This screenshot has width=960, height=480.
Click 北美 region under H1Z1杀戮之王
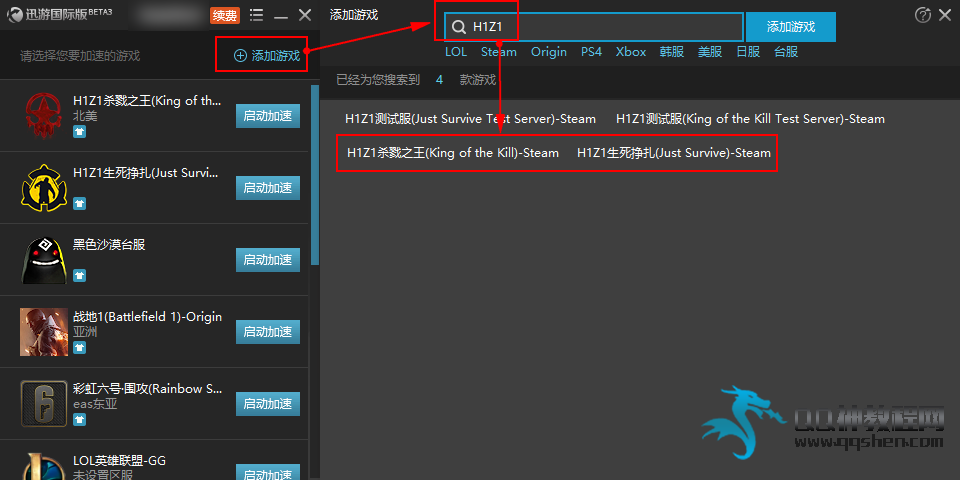point(85,116)
